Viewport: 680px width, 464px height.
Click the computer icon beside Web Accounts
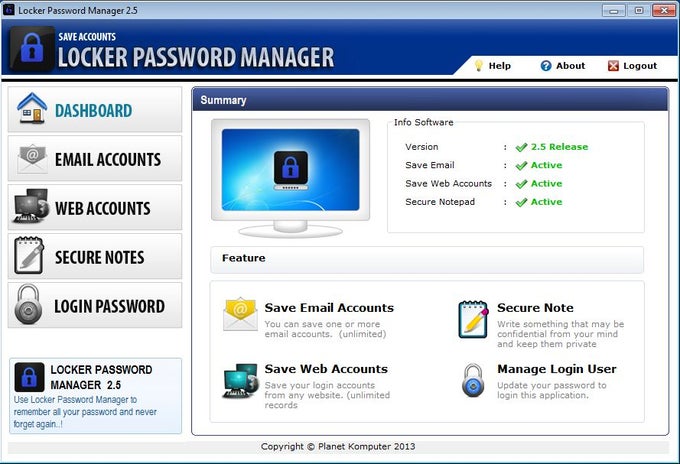[x=31, y=206]
